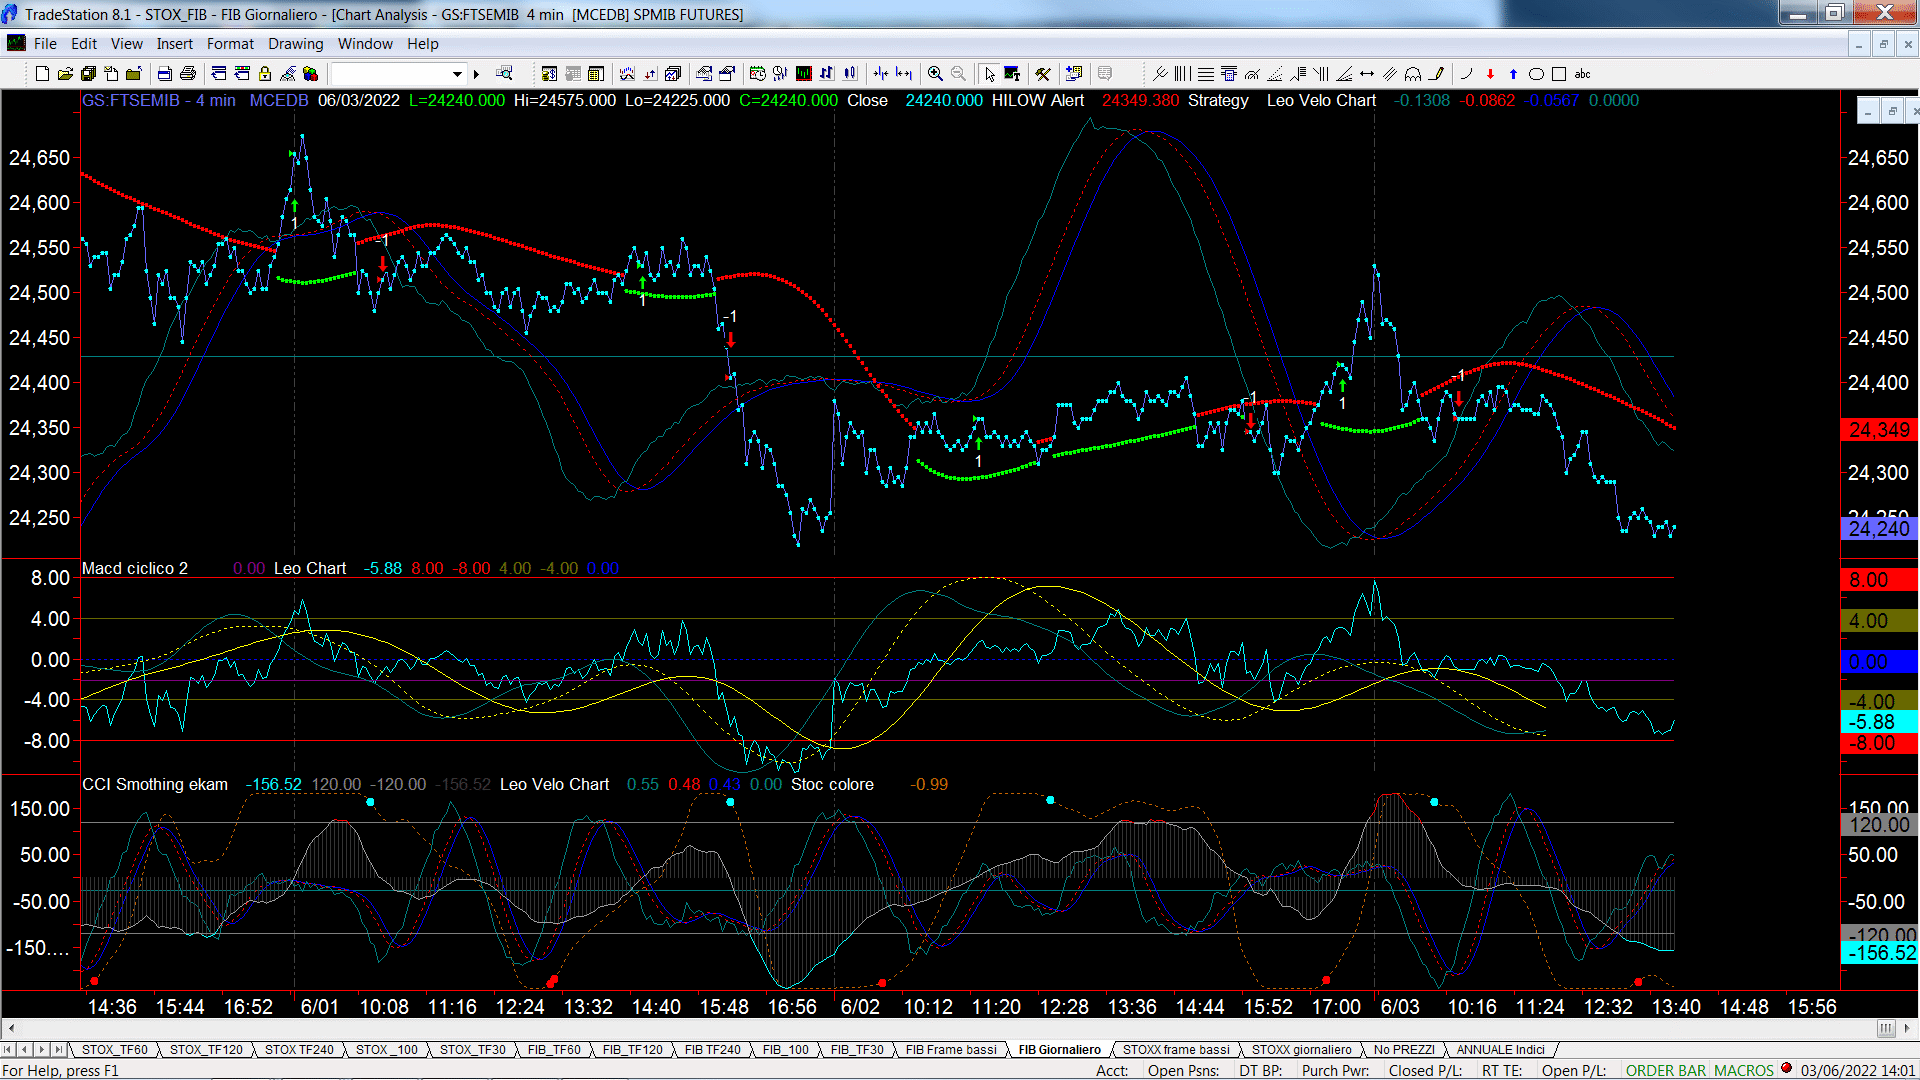Click MACROS in the status bar

[x=1743, y=1071]
